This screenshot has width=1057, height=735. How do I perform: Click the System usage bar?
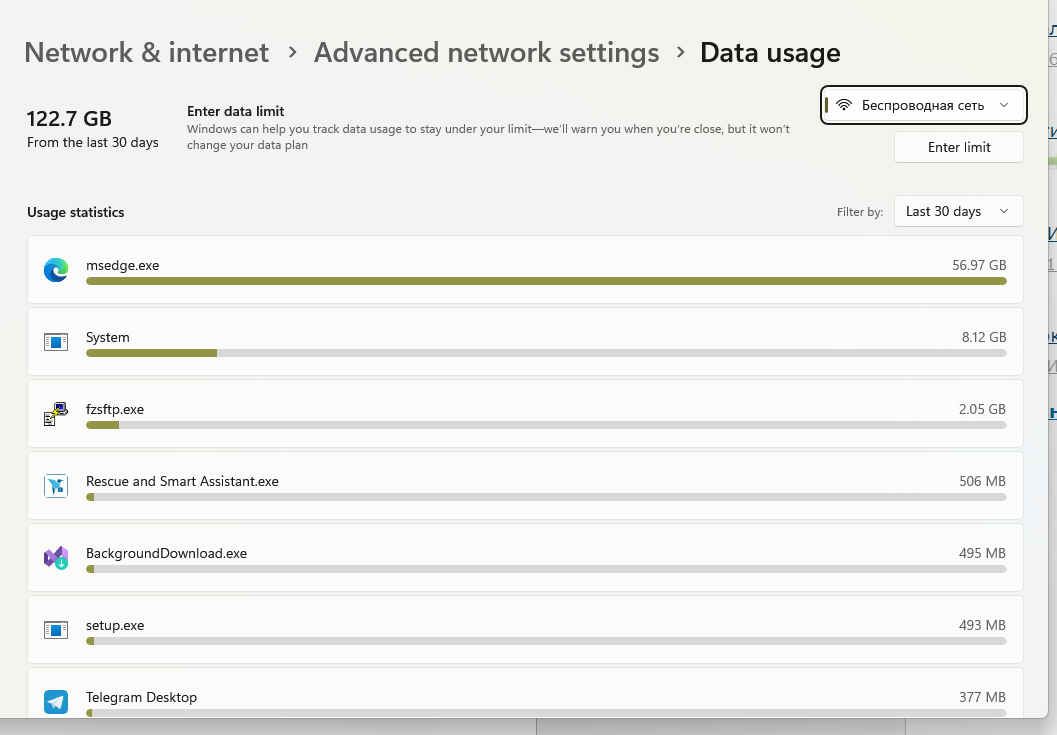546,353
